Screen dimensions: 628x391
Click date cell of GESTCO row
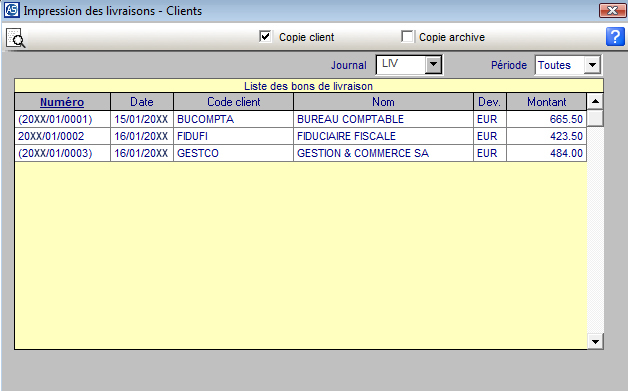tap(141, 153)
